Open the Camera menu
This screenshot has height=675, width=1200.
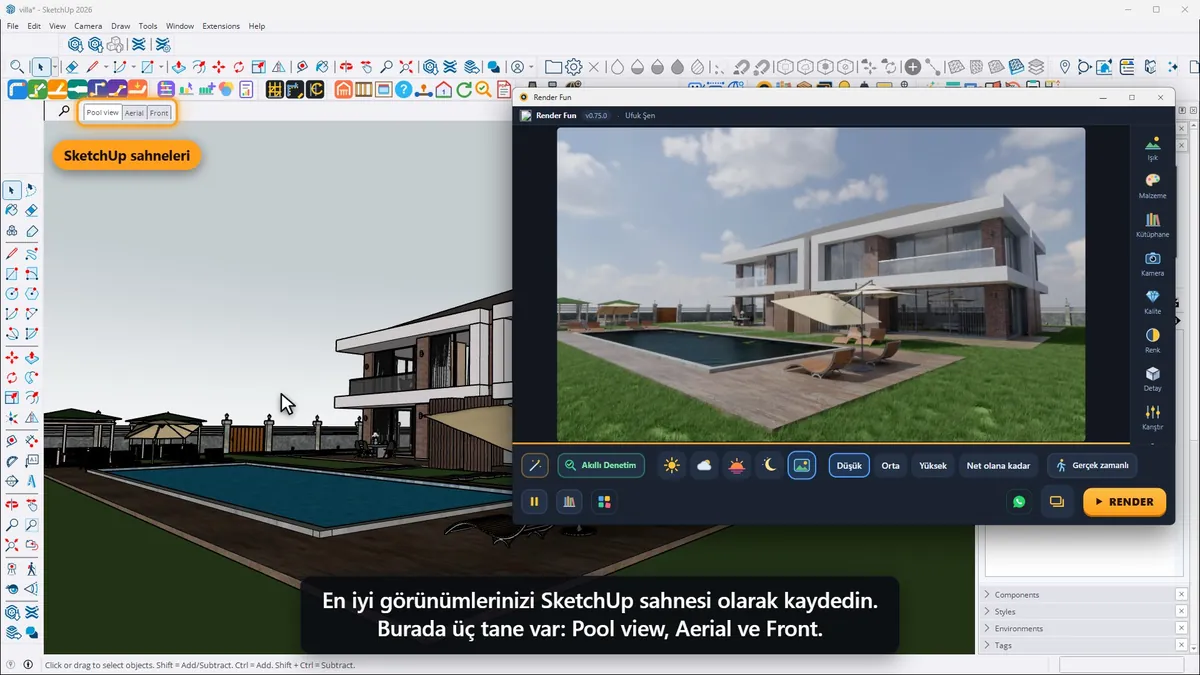pos(88,26)
